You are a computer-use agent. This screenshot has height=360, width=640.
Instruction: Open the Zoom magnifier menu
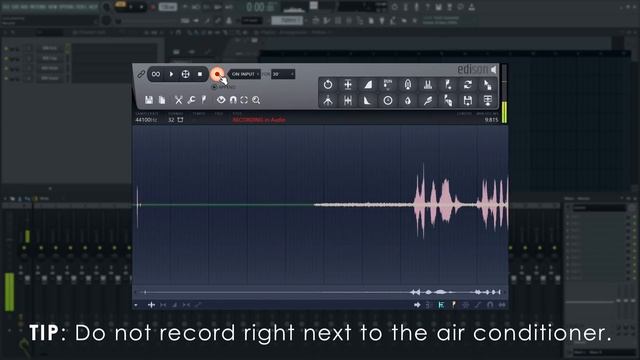tap(256, 100)
